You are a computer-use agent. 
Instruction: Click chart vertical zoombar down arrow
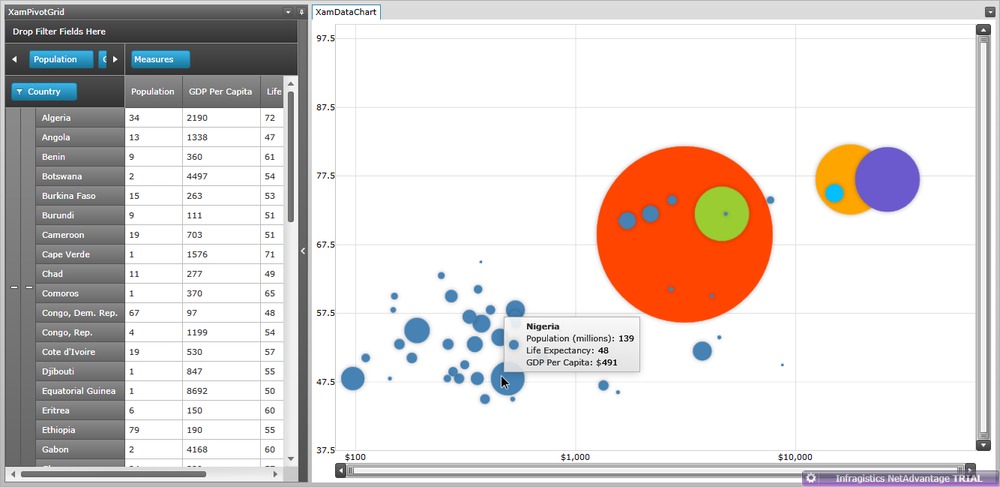[983, 445]
